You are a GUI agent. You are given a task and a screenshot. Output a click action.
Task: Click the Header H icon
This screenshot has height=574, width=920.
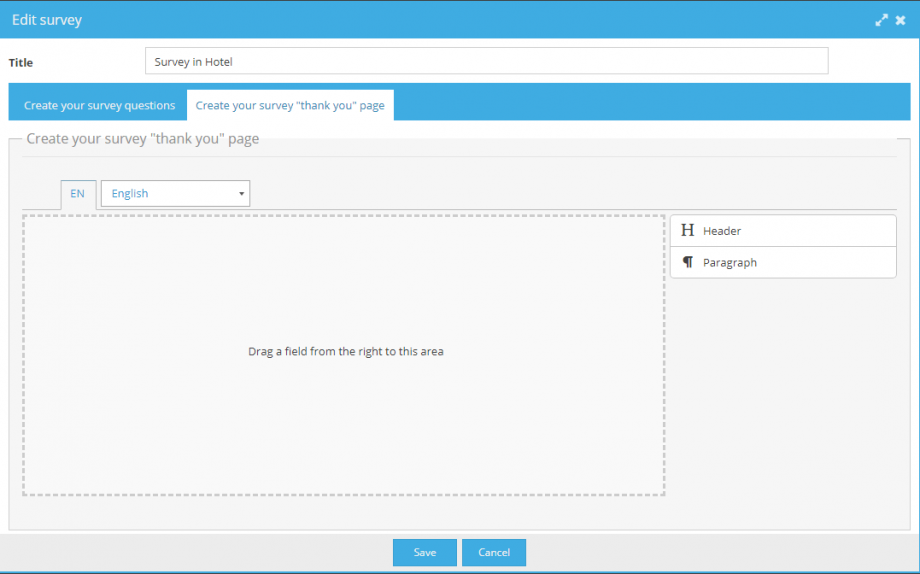point(688,230)
